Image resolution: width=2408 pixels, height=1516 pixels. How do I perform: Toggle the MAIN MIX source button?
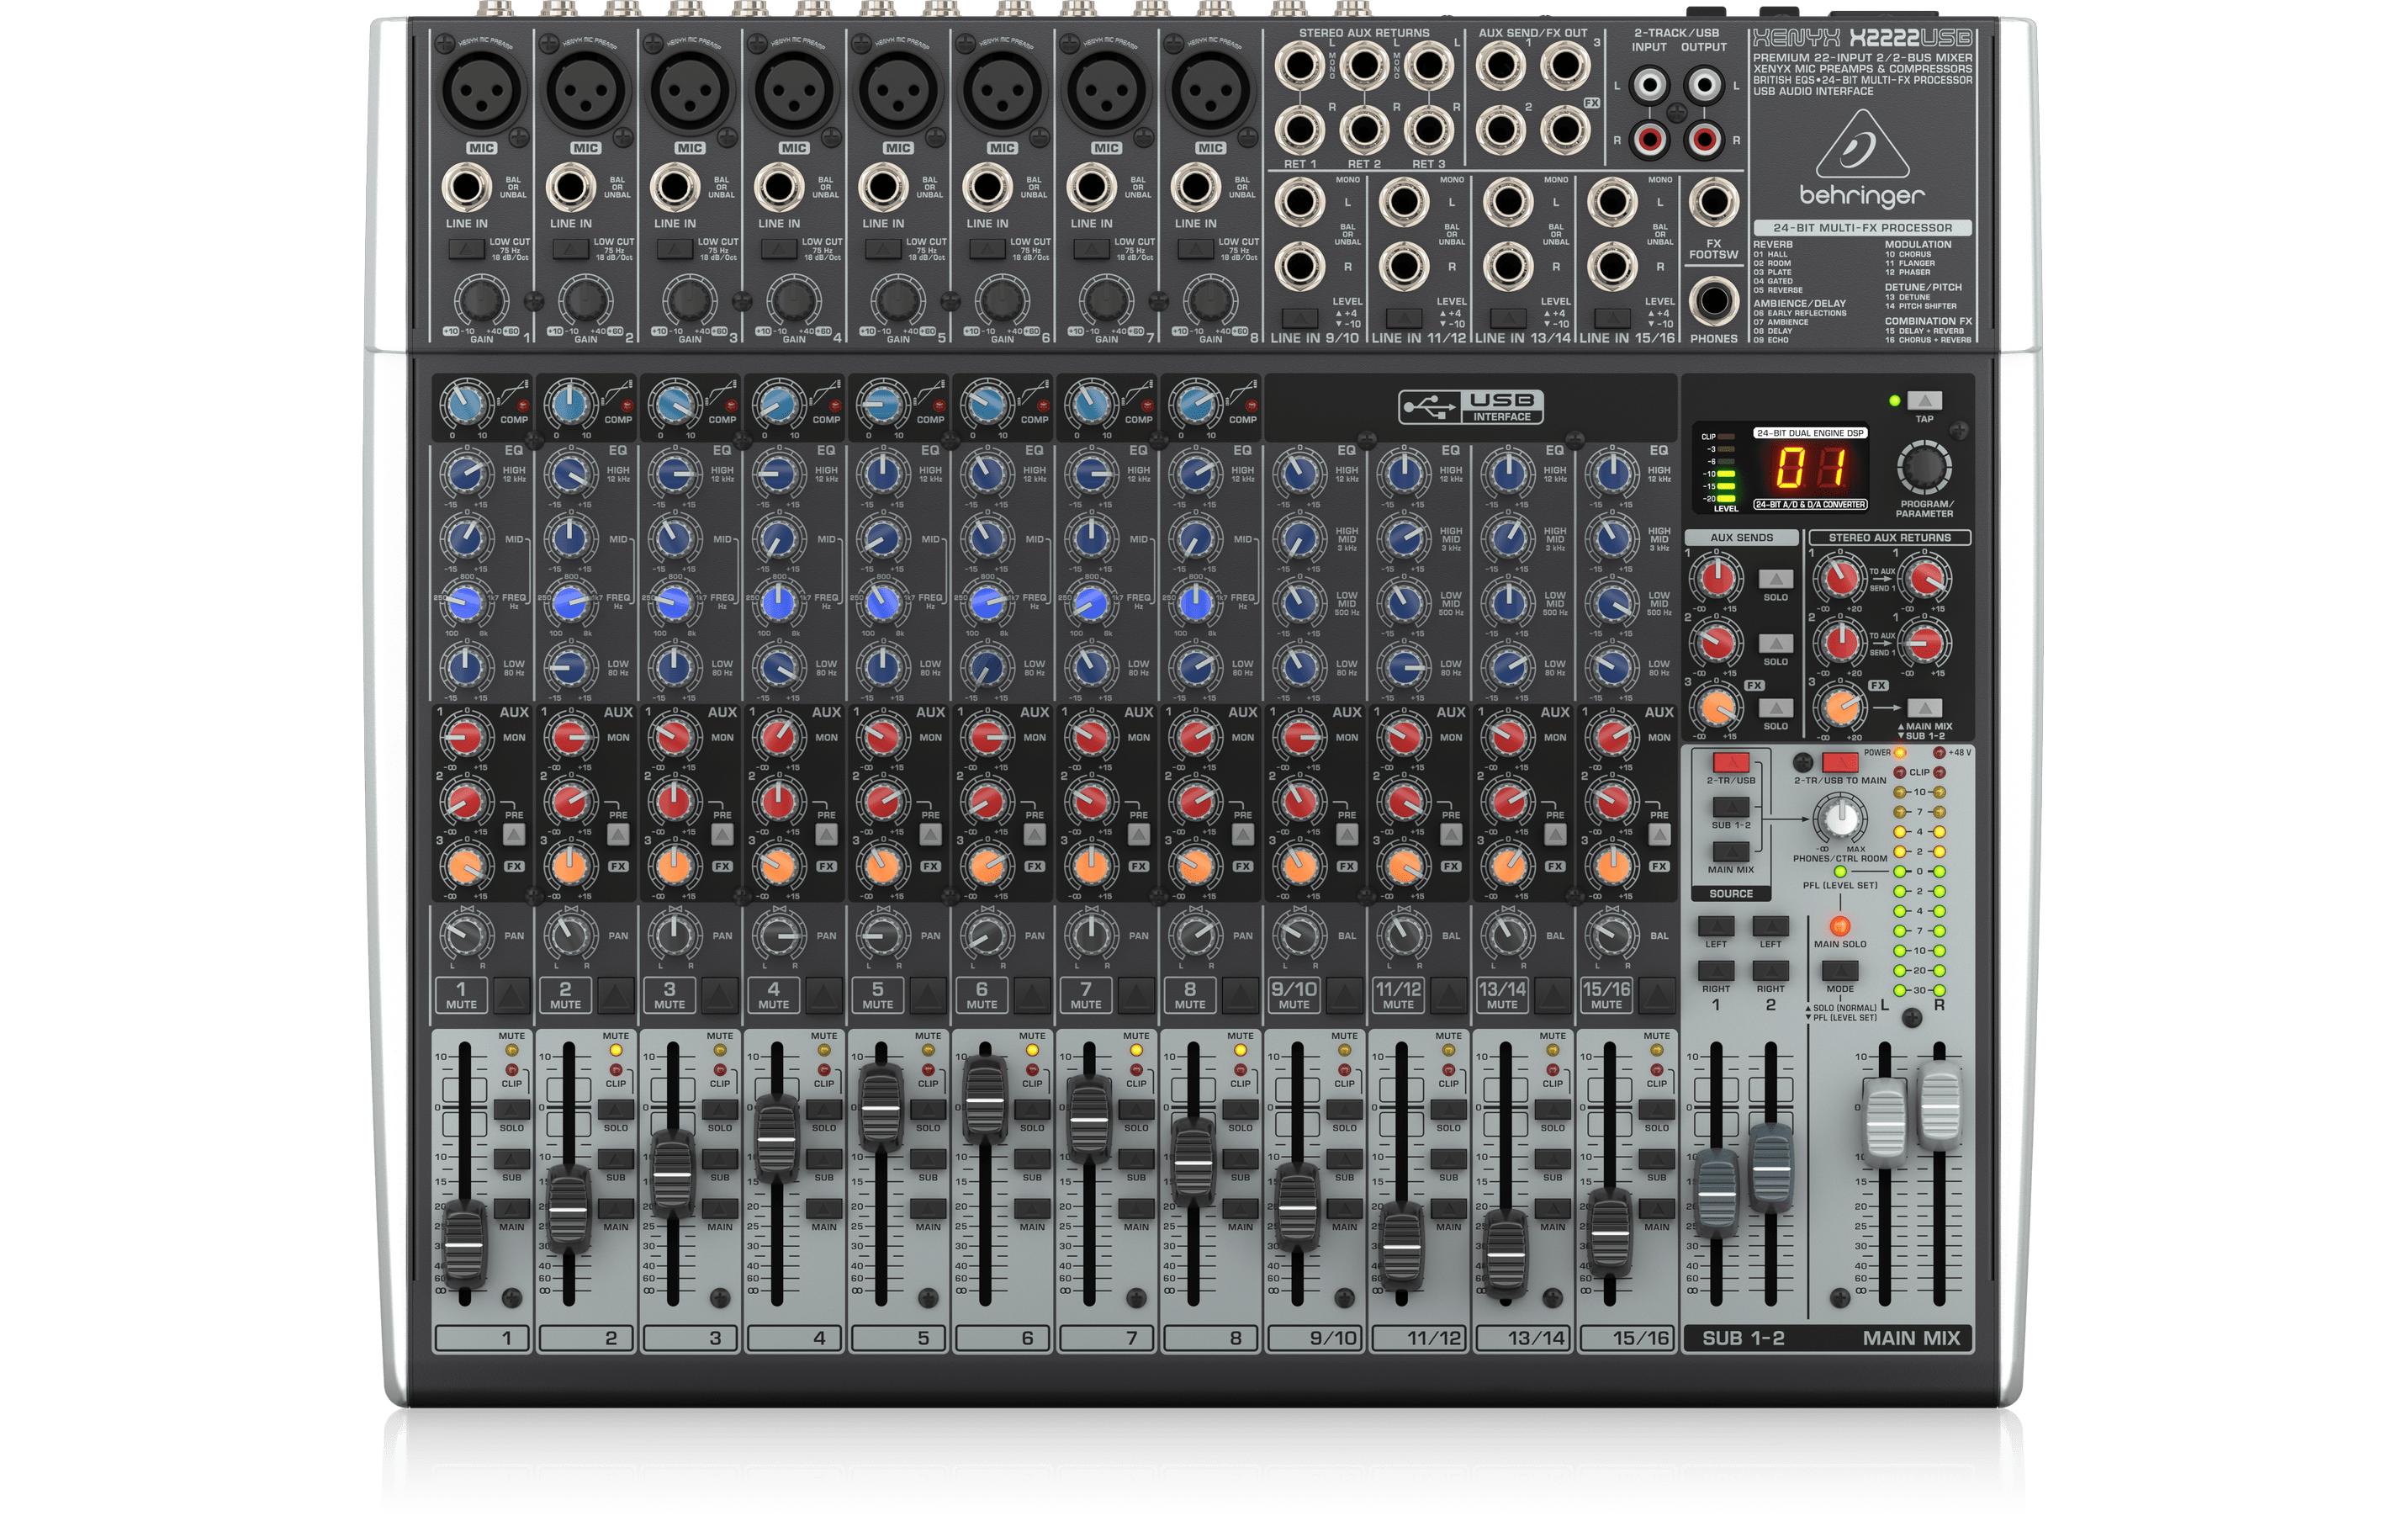click(1731, 851)
